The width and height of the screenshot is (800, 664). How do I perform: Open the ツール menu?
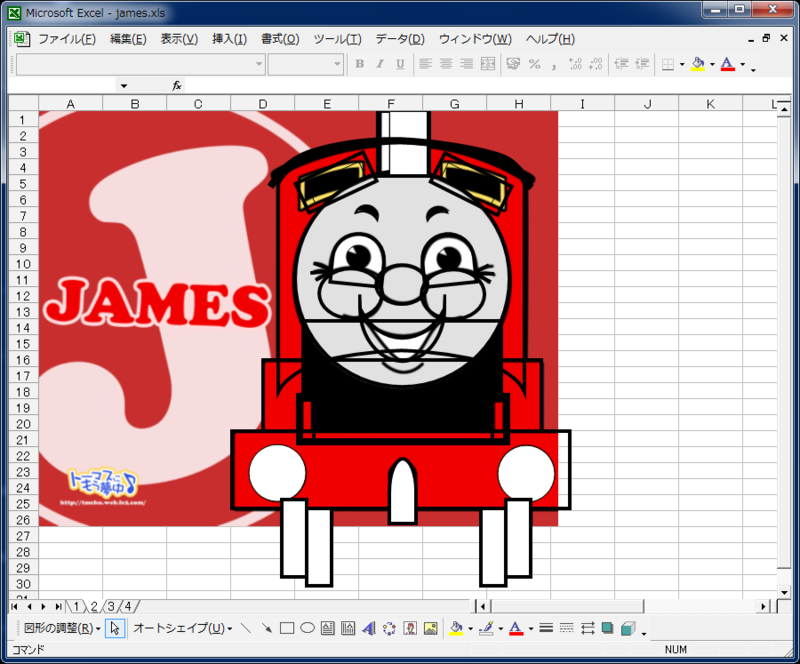(337, 39)
